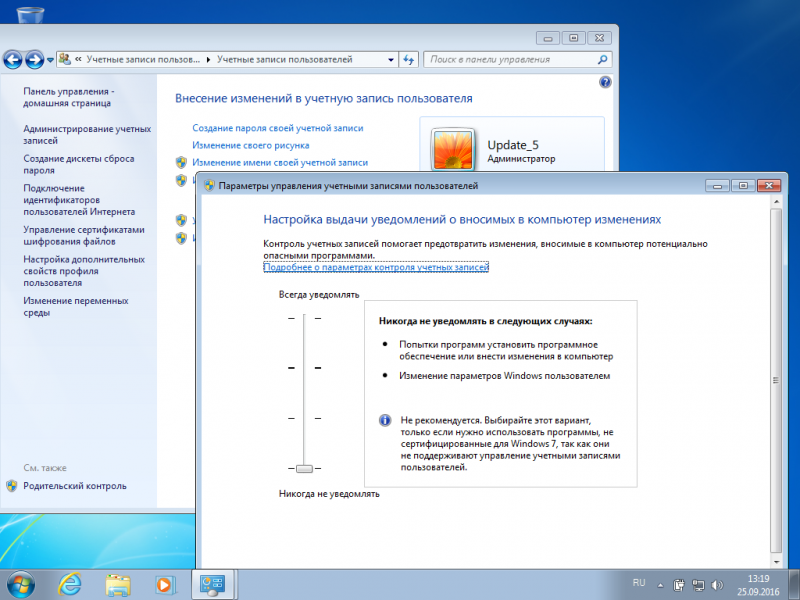Select the truncated 'Учетные записи пользов...' breadcrumb
Screen dimensions: 800x600
[143, 59]
